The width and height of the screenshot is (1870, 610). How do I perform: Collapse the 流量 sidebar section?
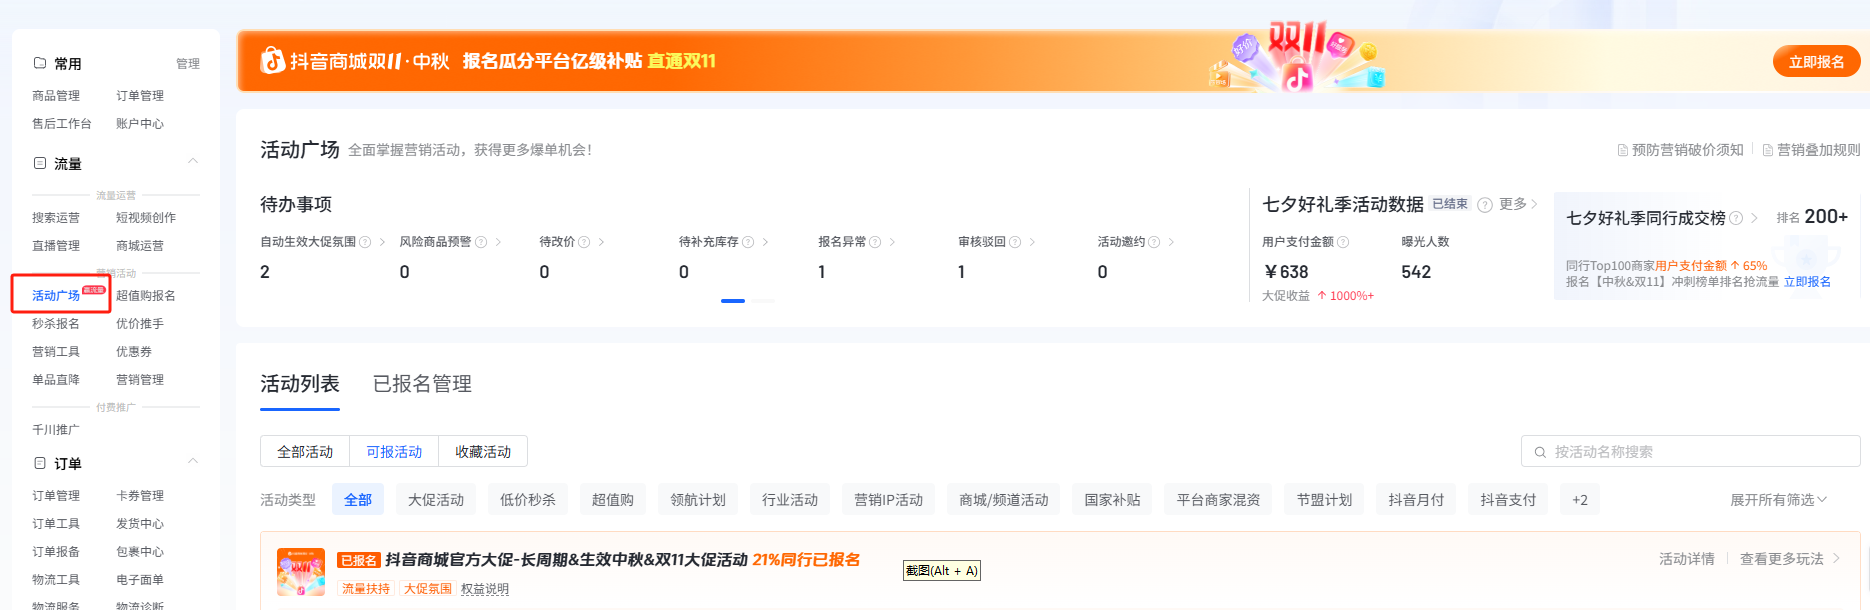(x=193, y=161)
